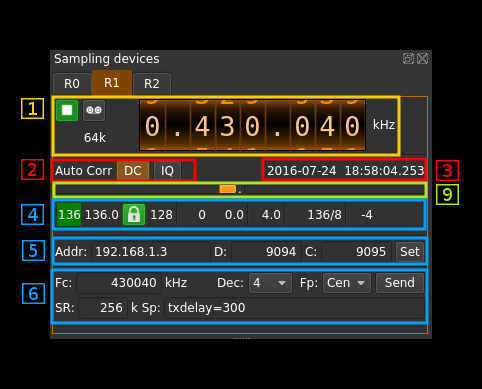Apply address with the Set button
The width and height of the screenshot is (482, 389).
point(410,252)
